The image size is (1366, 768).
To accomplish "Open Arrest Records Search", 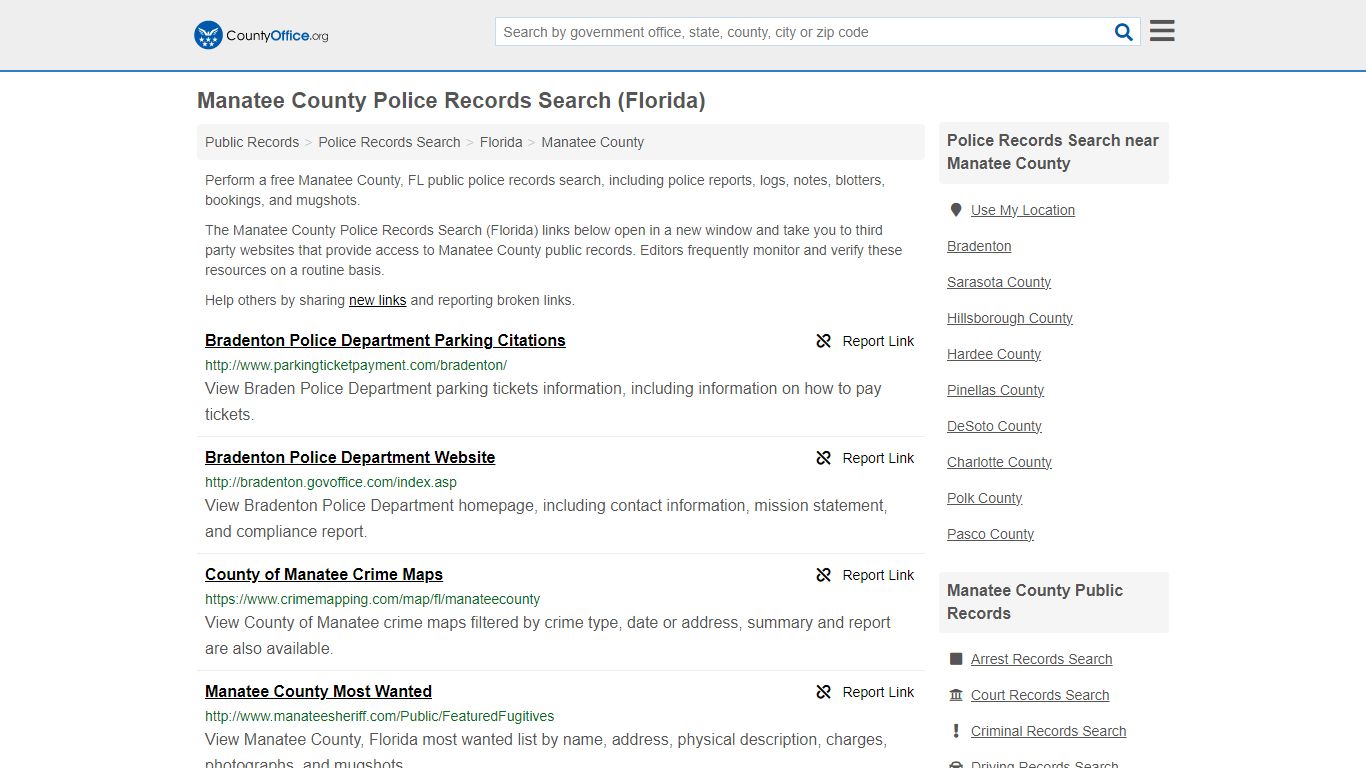I will click(1041, 659).
